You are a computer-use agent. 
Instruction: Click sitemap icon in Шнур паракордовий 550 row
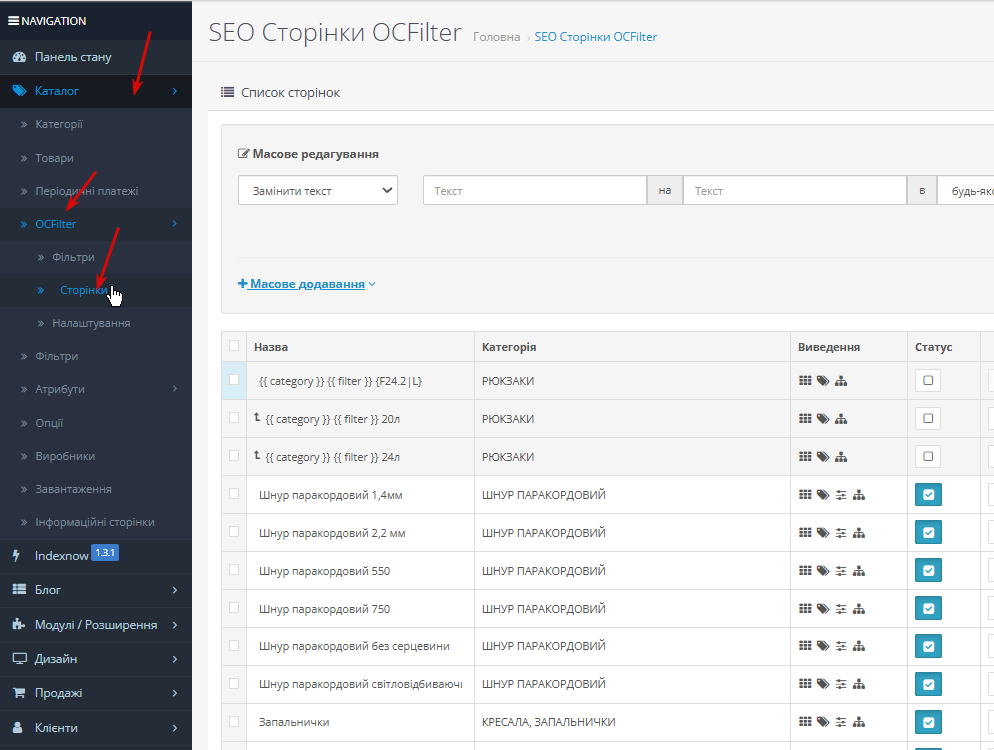[x=858, y=571]
